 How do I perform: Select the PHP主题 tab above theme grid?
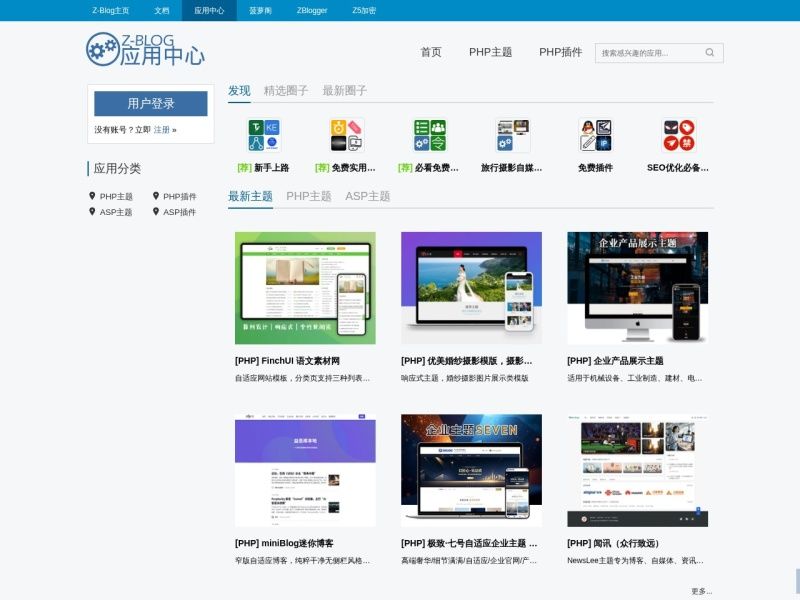[x=309, y=196]
